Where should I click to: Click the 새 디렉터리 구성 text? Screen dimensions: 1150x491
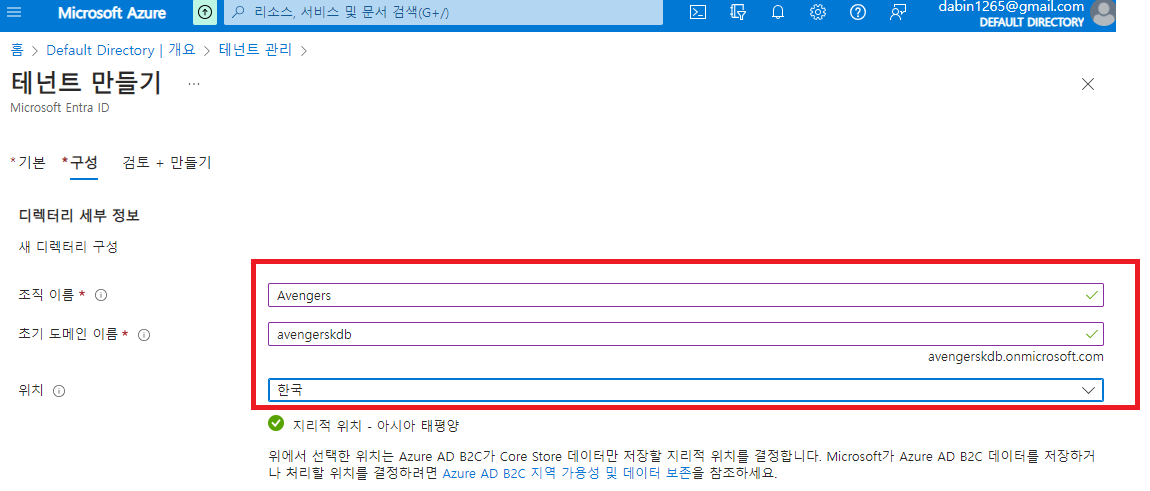[67, 247]
